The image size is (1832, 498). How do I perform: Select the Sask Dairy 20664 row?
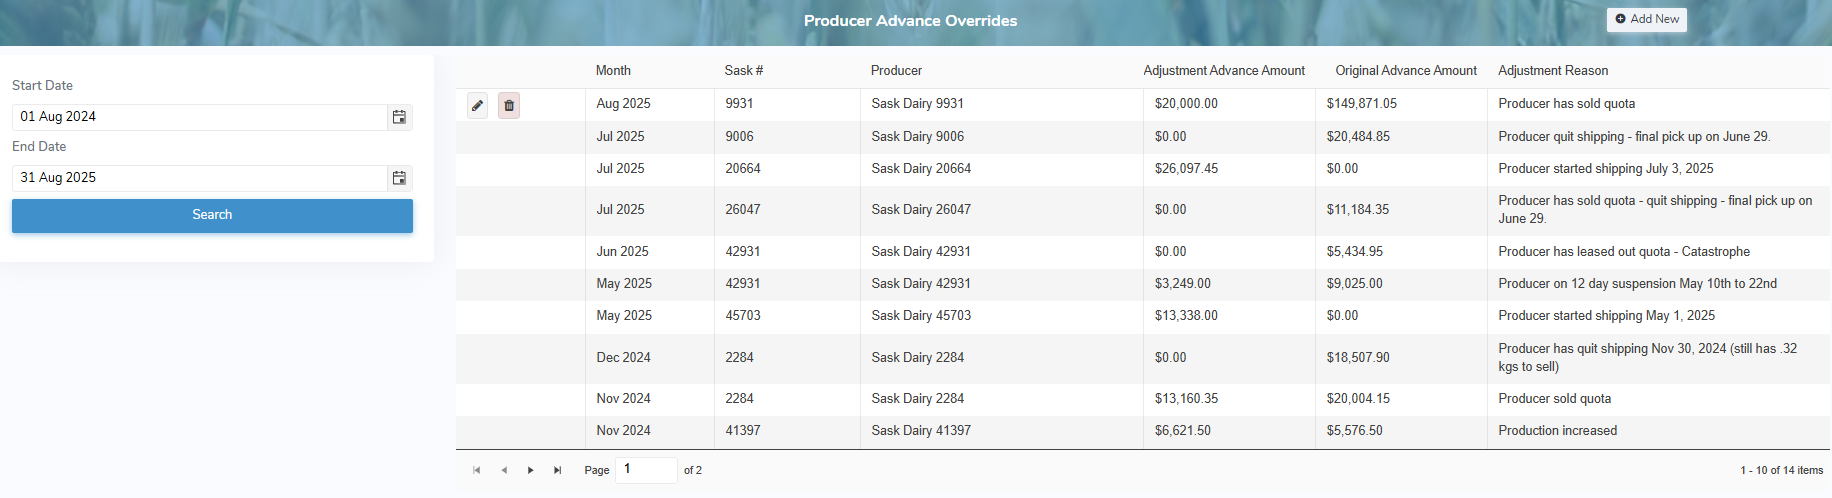tap(921, 169)
